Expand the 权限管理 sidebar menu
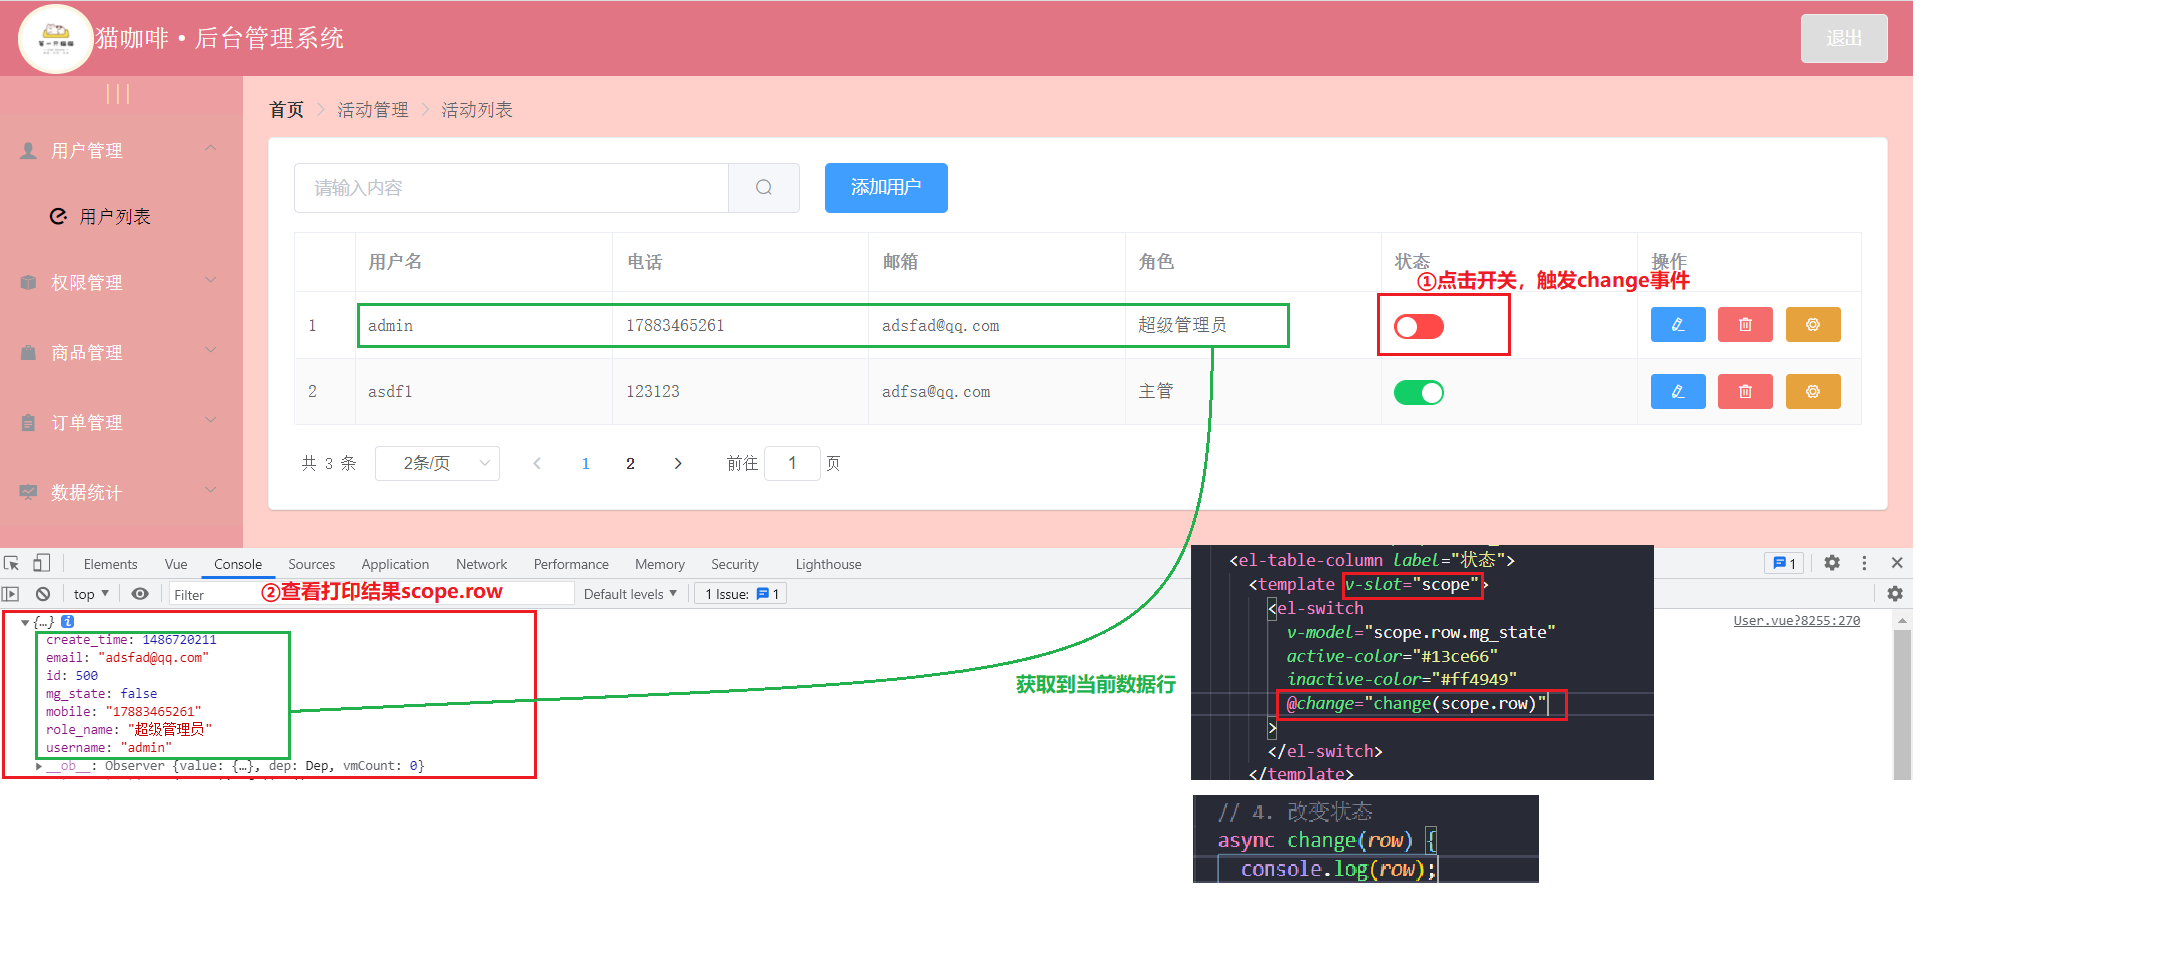The height and width of the screenshot is (958, 2184). tap(87, 282)
